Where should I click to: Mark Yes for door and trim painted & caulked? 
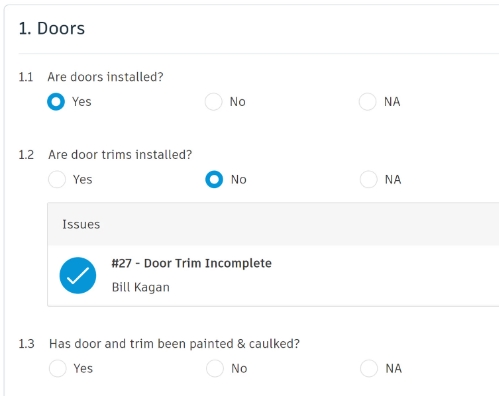pos(58,368)
